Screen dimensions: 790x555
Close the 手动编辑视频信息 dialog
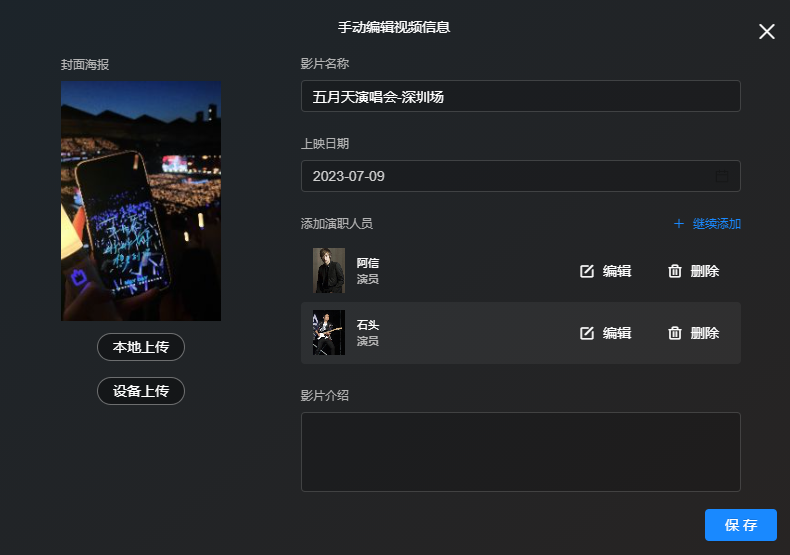point(767,31)
